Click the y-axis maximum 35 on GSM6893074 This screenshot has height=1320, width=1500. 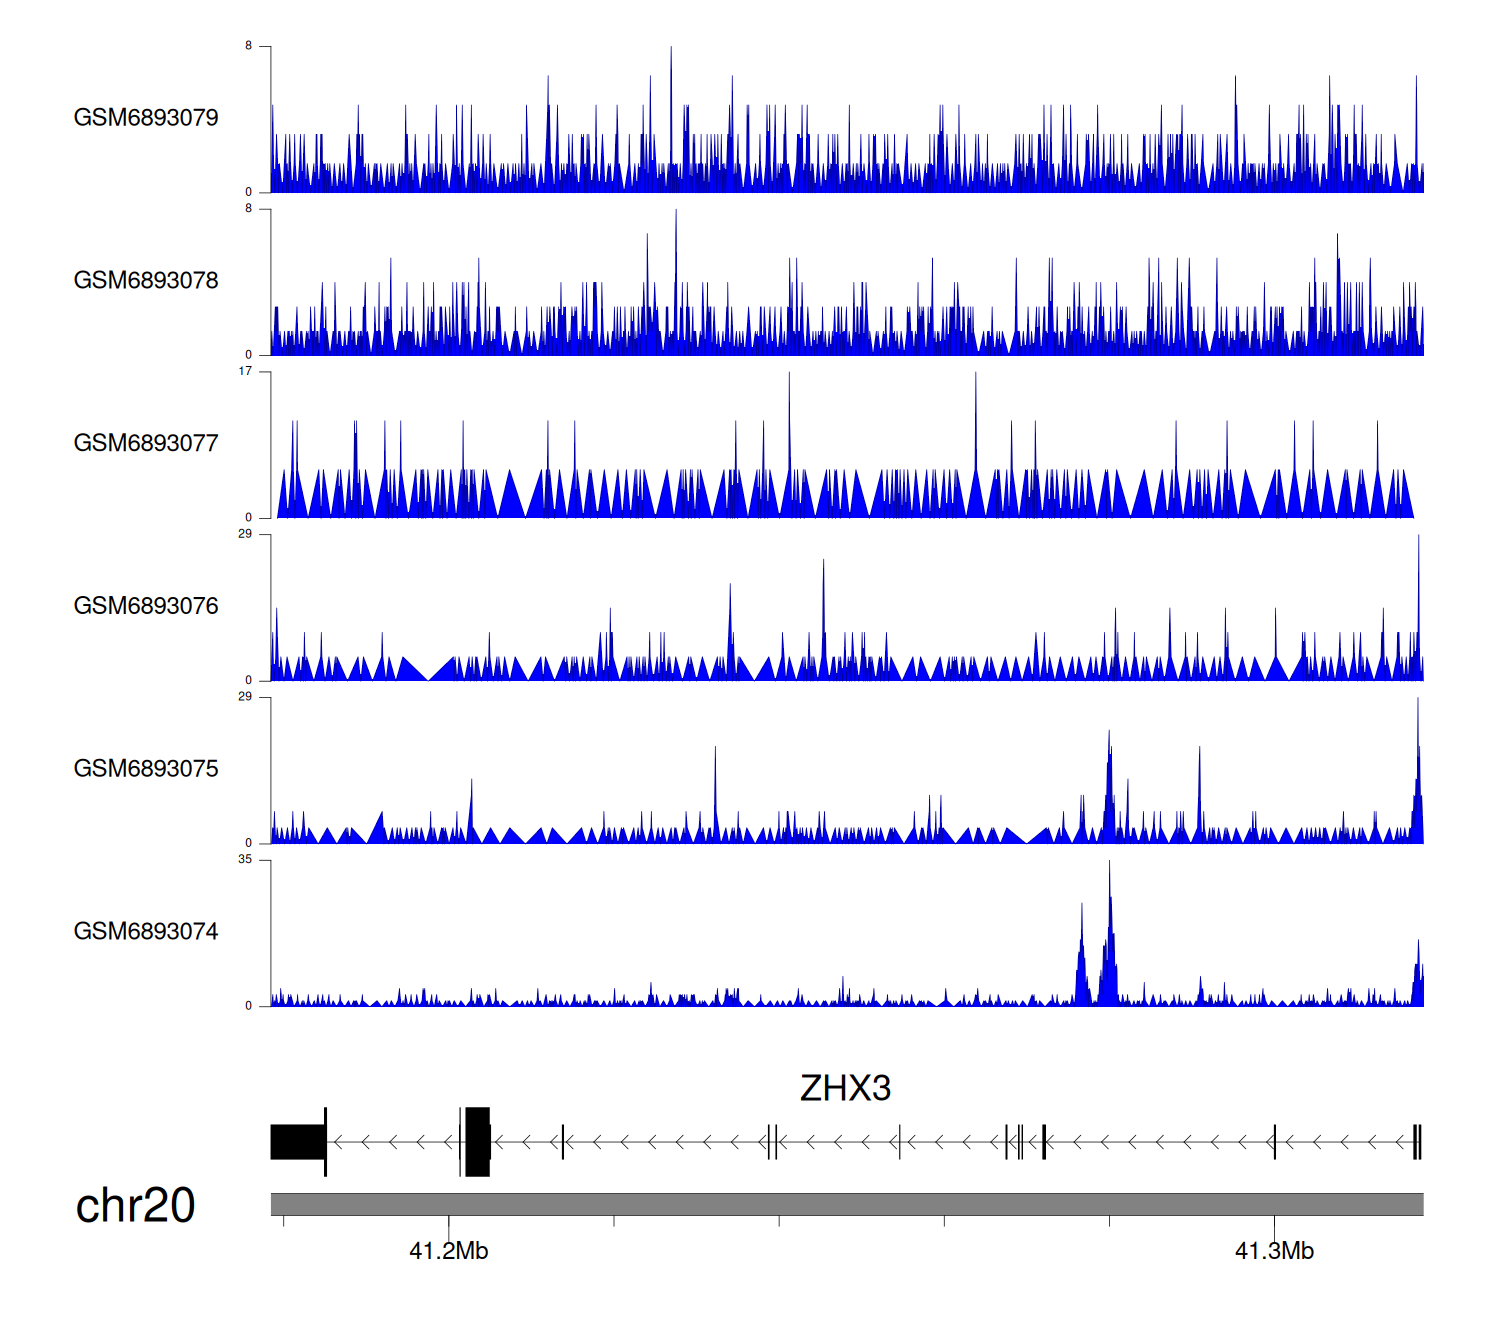(x=245, y=860)
